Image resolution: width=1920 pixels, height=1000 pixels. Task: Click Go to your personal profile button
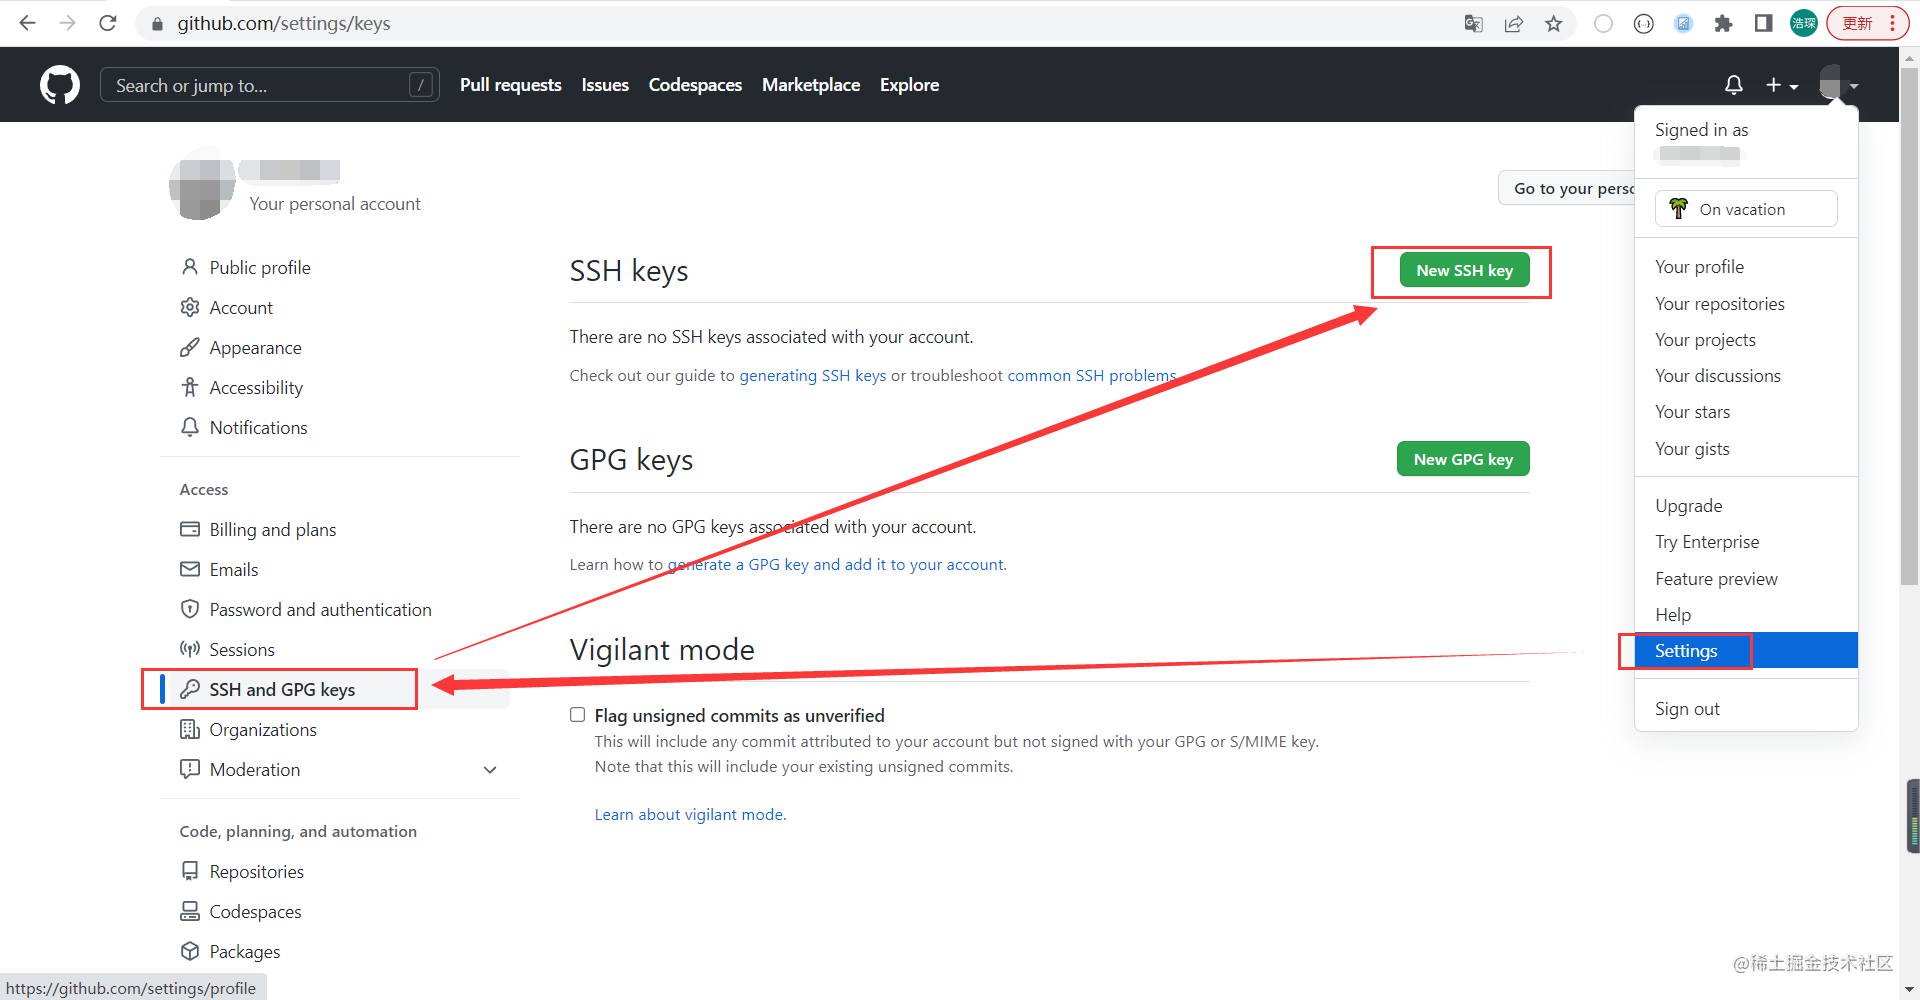pyautogui.click(x=1567, y=188)
